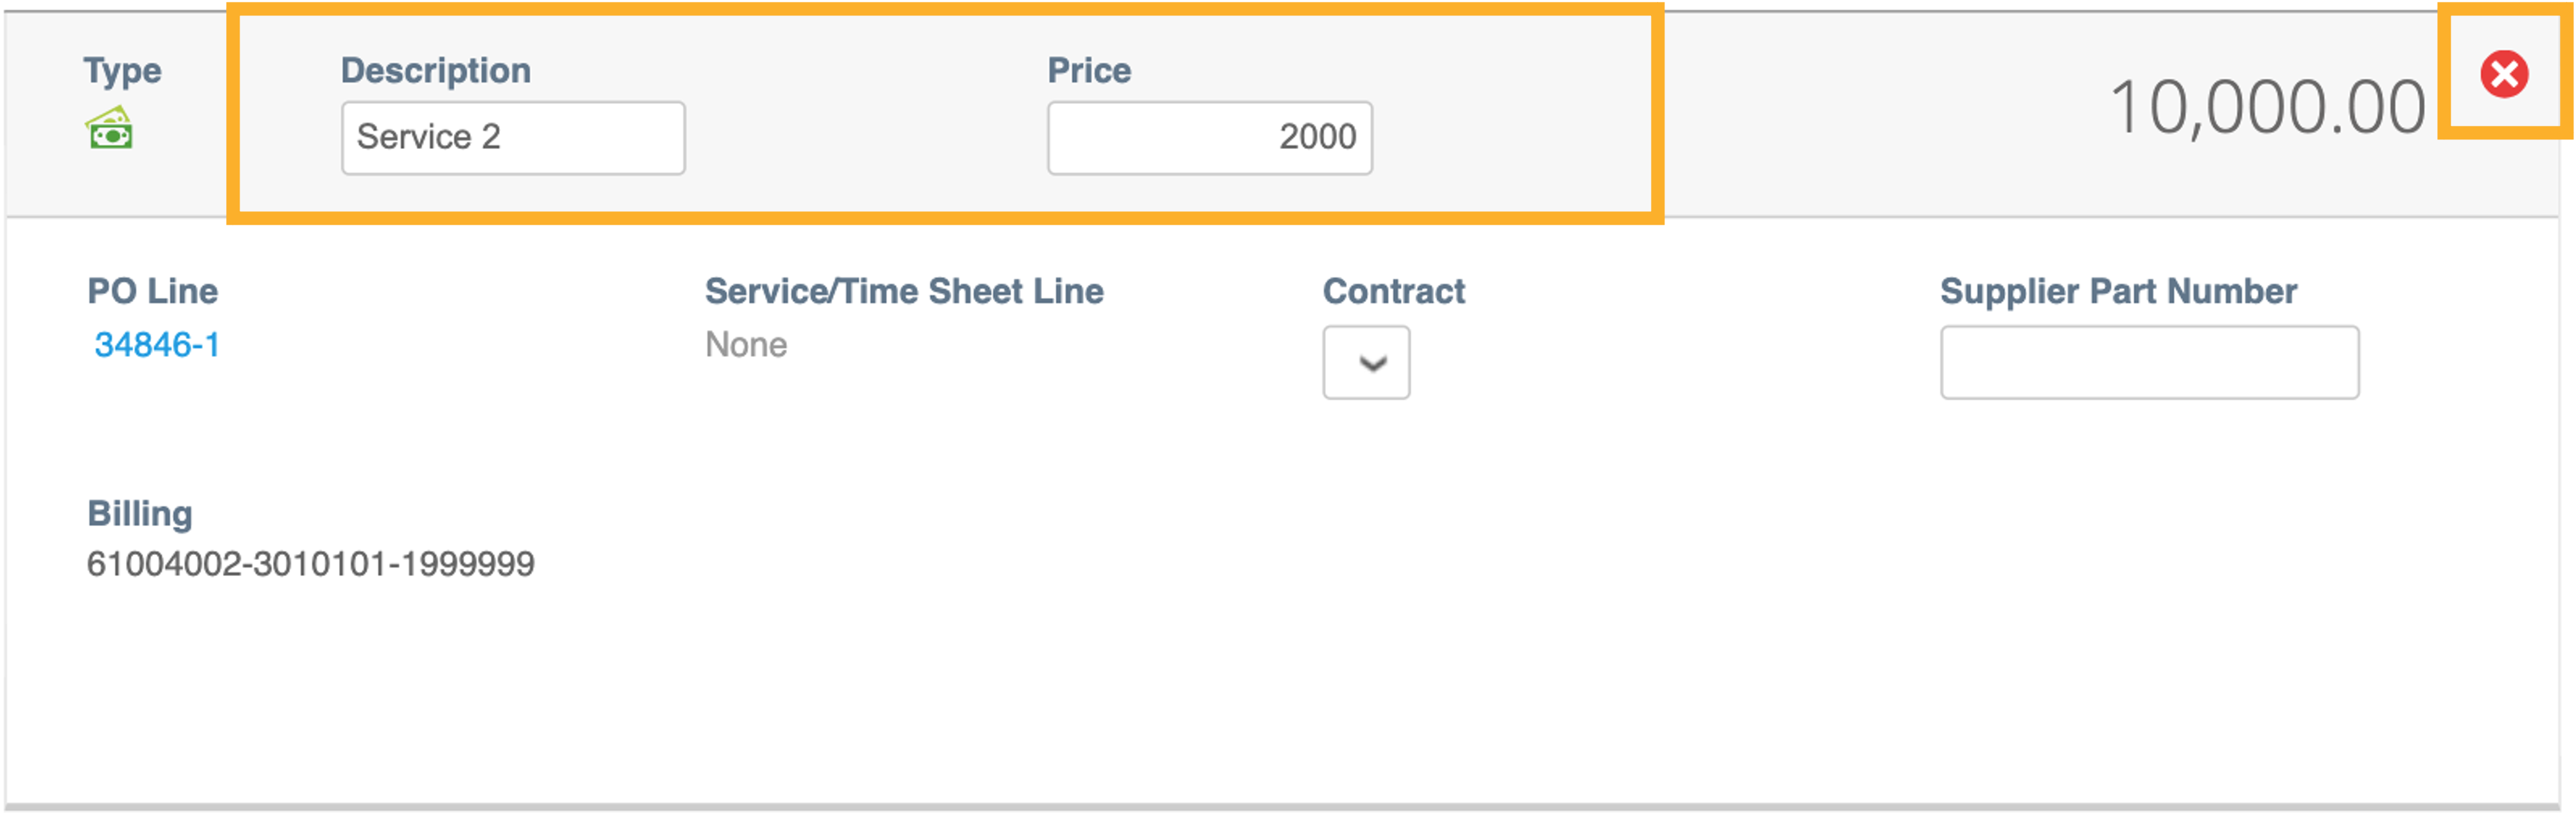Select the Price field showing 2000
The width and height of the screenshot is (2576, 815).
tap(1209, 137)
